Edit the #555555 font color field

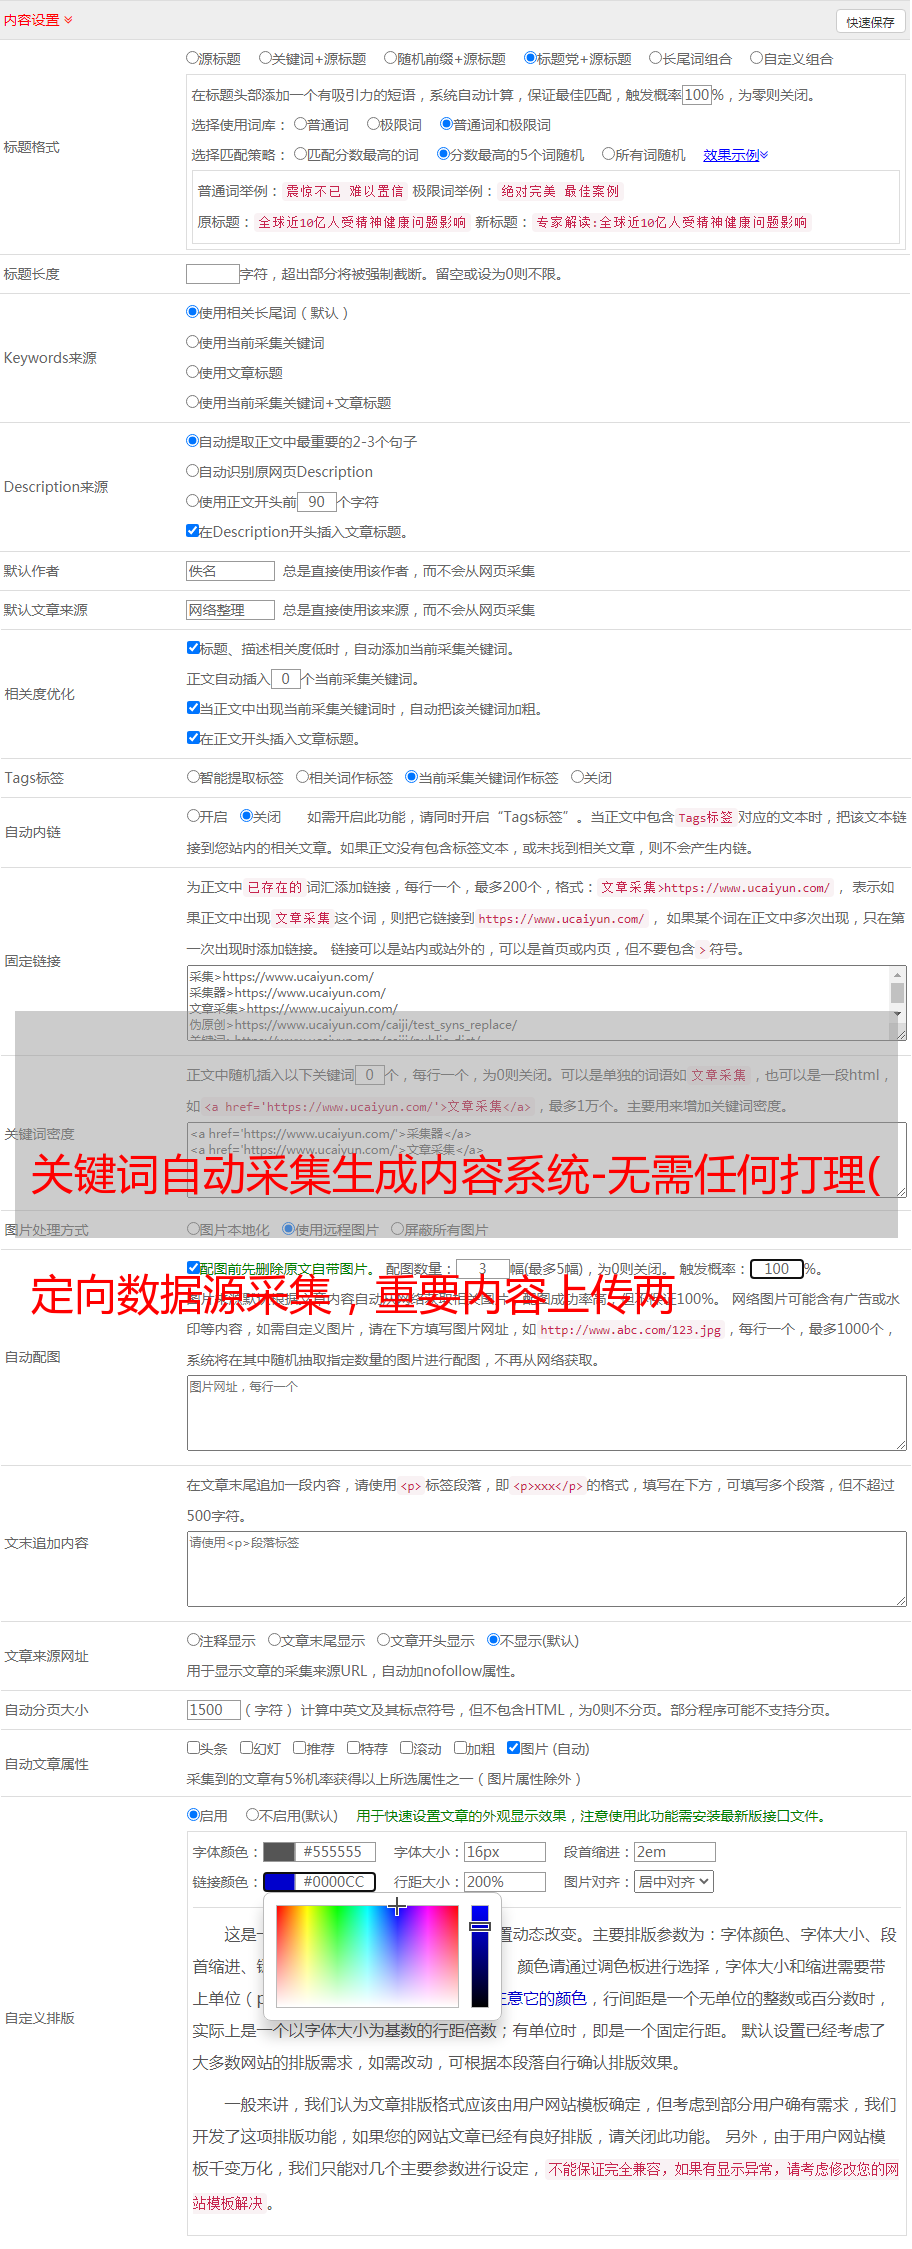[x=335, y=1852]
